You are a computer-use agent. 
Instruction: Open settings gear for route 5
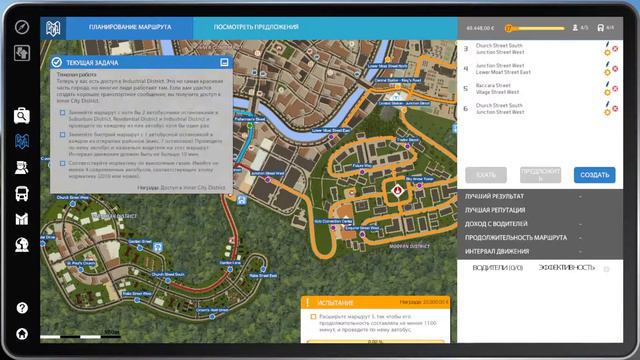point(607,93)
